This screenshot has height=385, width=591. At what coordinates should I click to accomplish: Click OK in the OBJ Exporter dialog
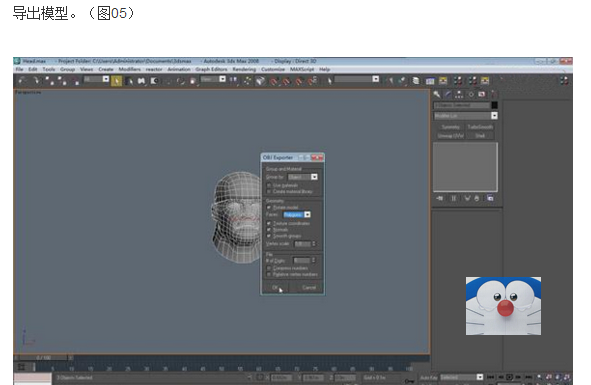click(x=276, y=288)
